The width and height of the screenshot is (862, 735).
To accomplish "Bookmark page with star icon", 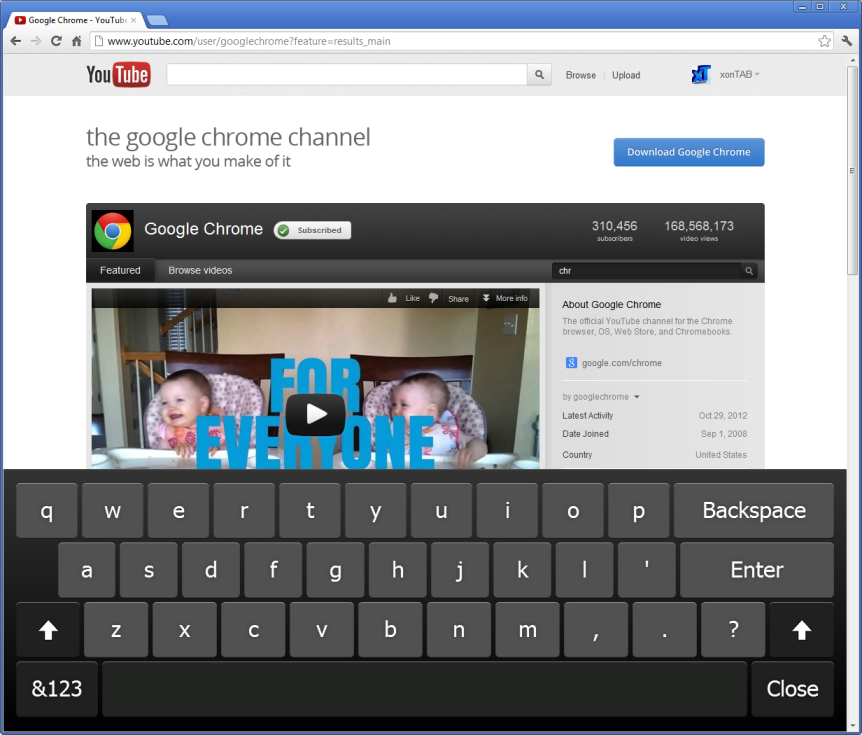I will [824, 41].
